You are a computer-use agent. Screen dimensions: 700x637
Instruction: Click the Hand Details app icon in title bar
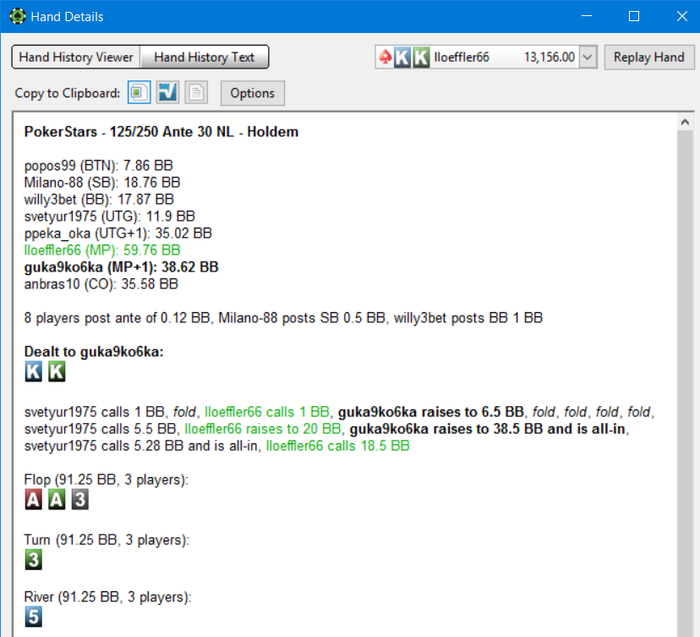tap(17, 17)
